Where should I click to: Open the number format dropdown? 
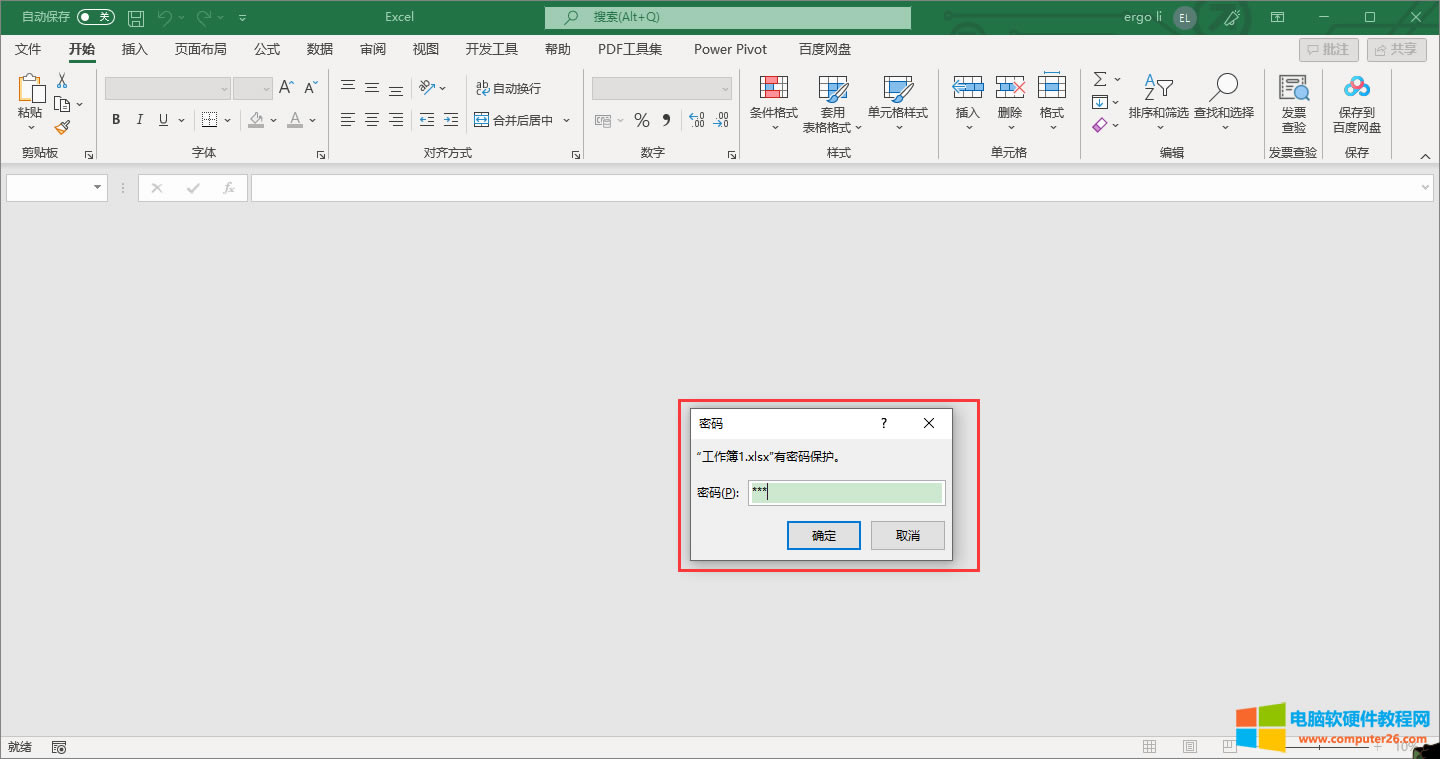click(725, 89)
